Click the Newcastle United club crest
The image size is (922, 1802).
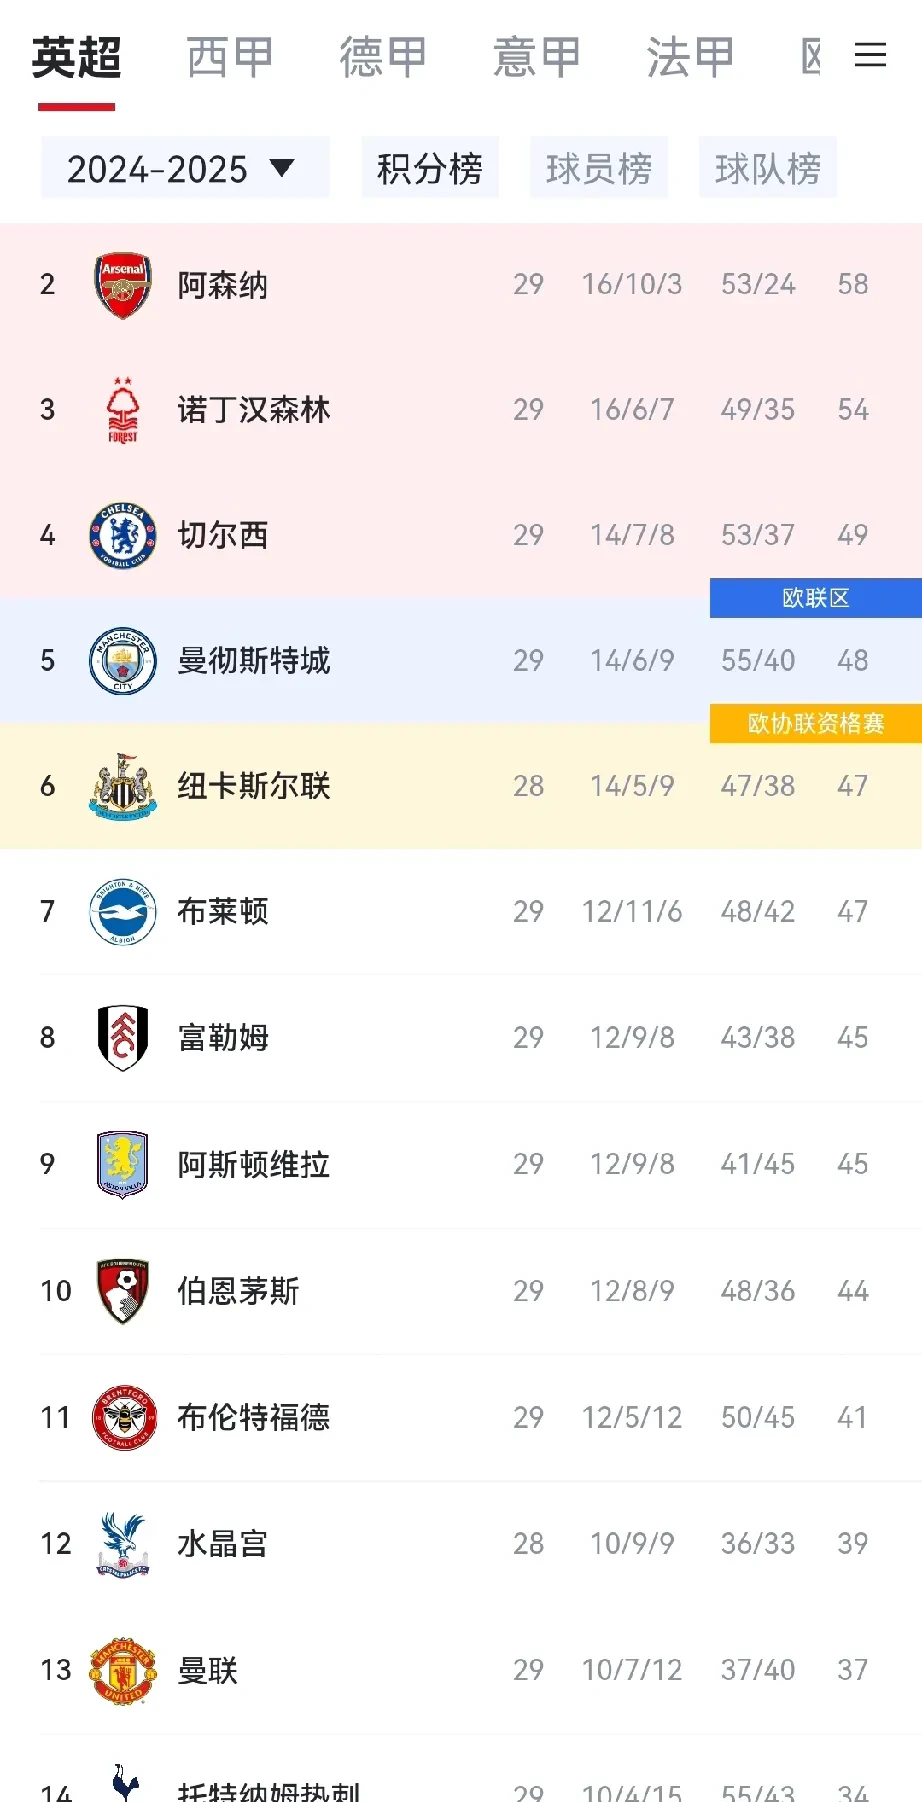tap(122, 786)
